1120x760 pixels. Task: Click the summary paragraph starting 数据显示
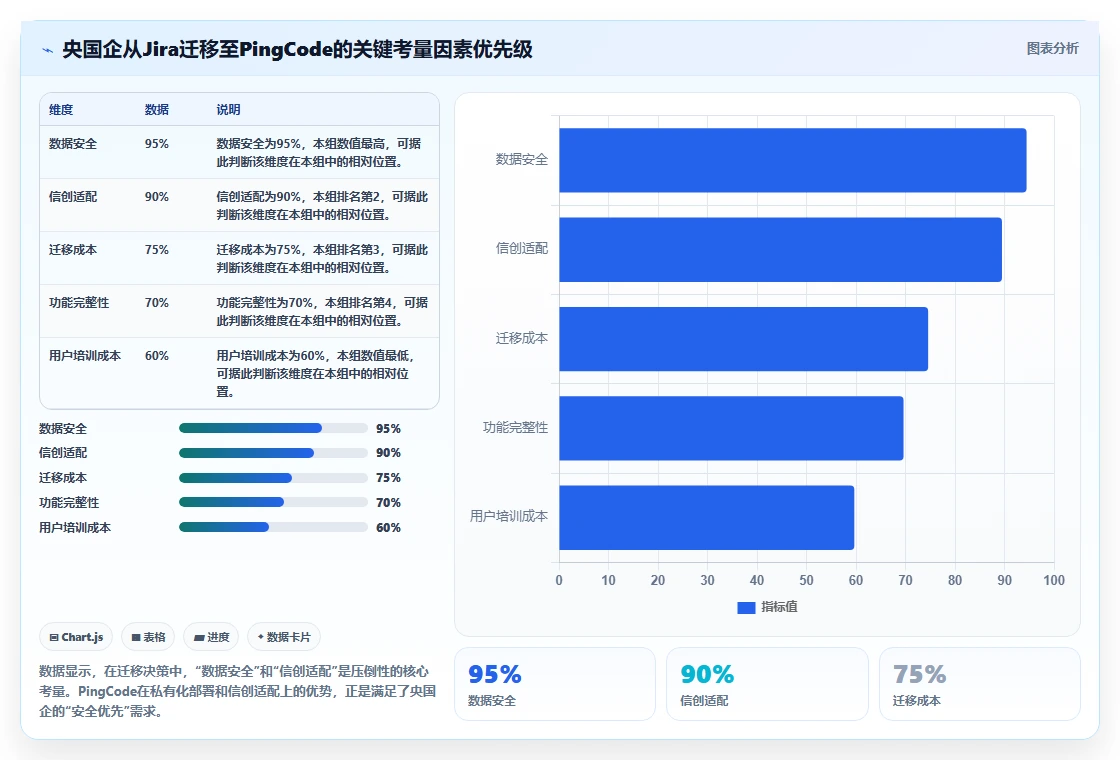click(x=237, y=691)
